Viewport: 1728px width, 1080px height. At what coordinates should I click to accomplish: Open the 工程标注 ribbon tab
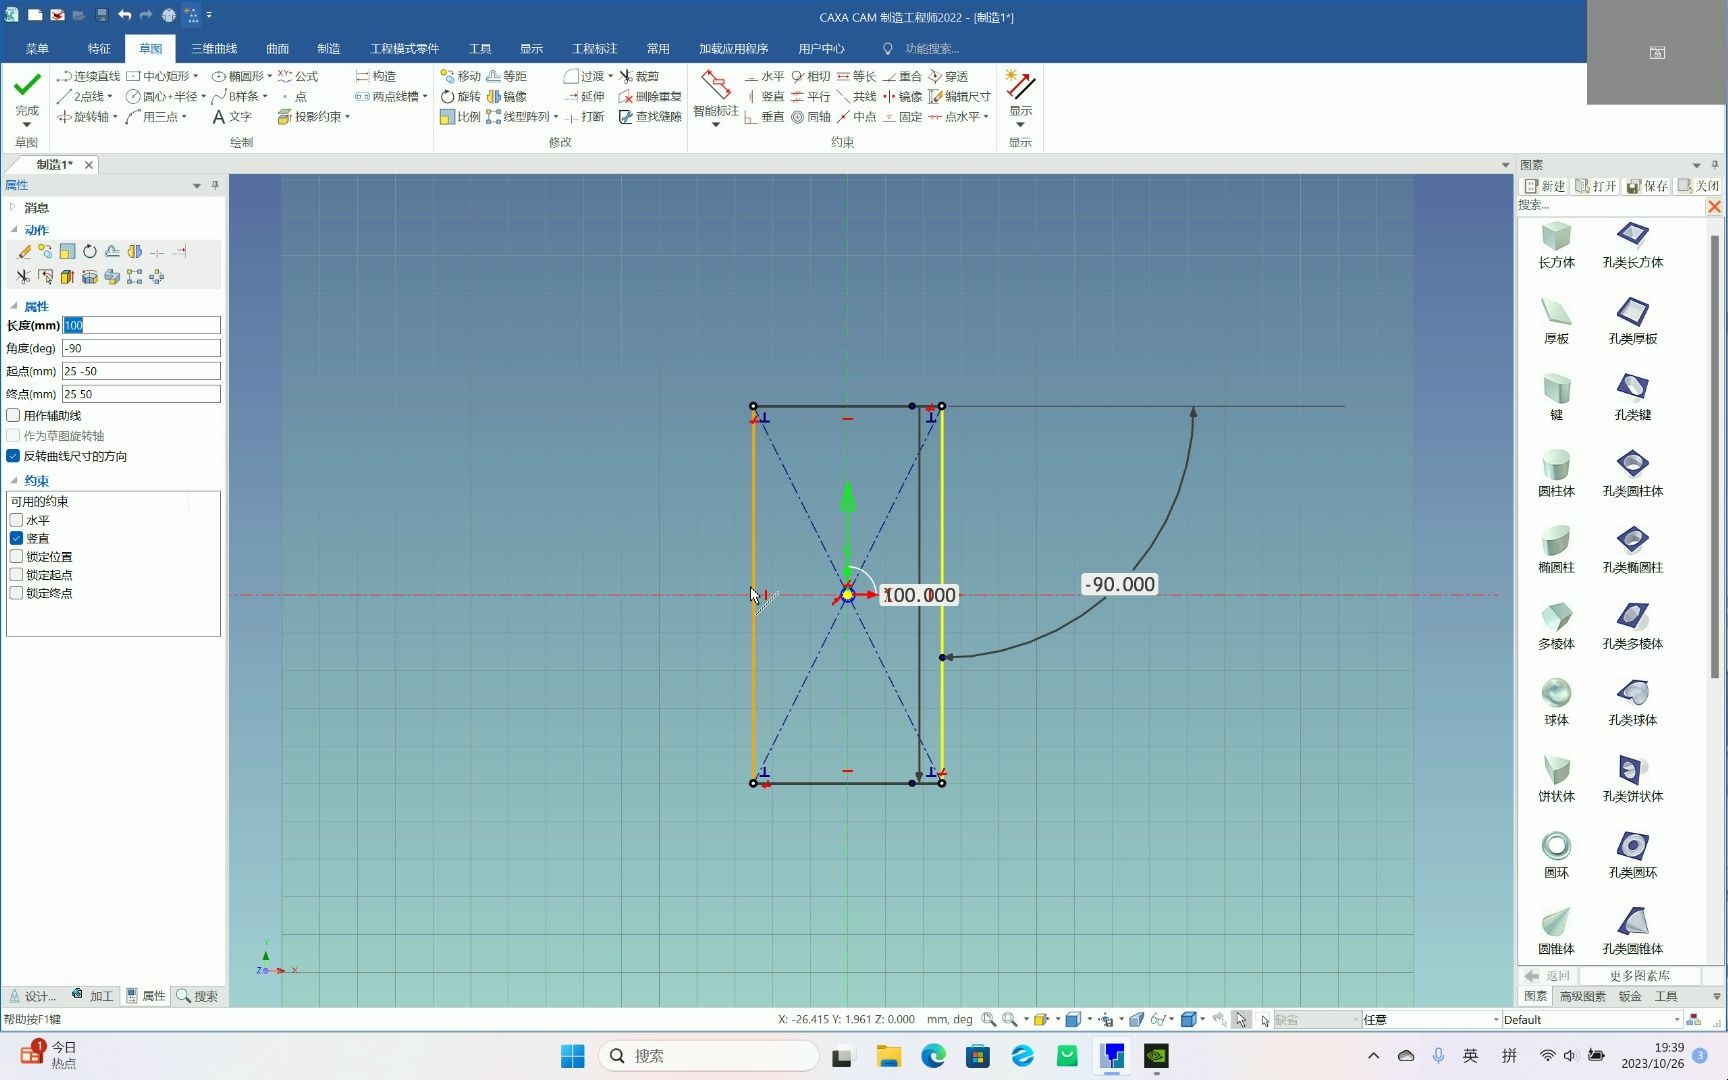[x=594, y=49]
